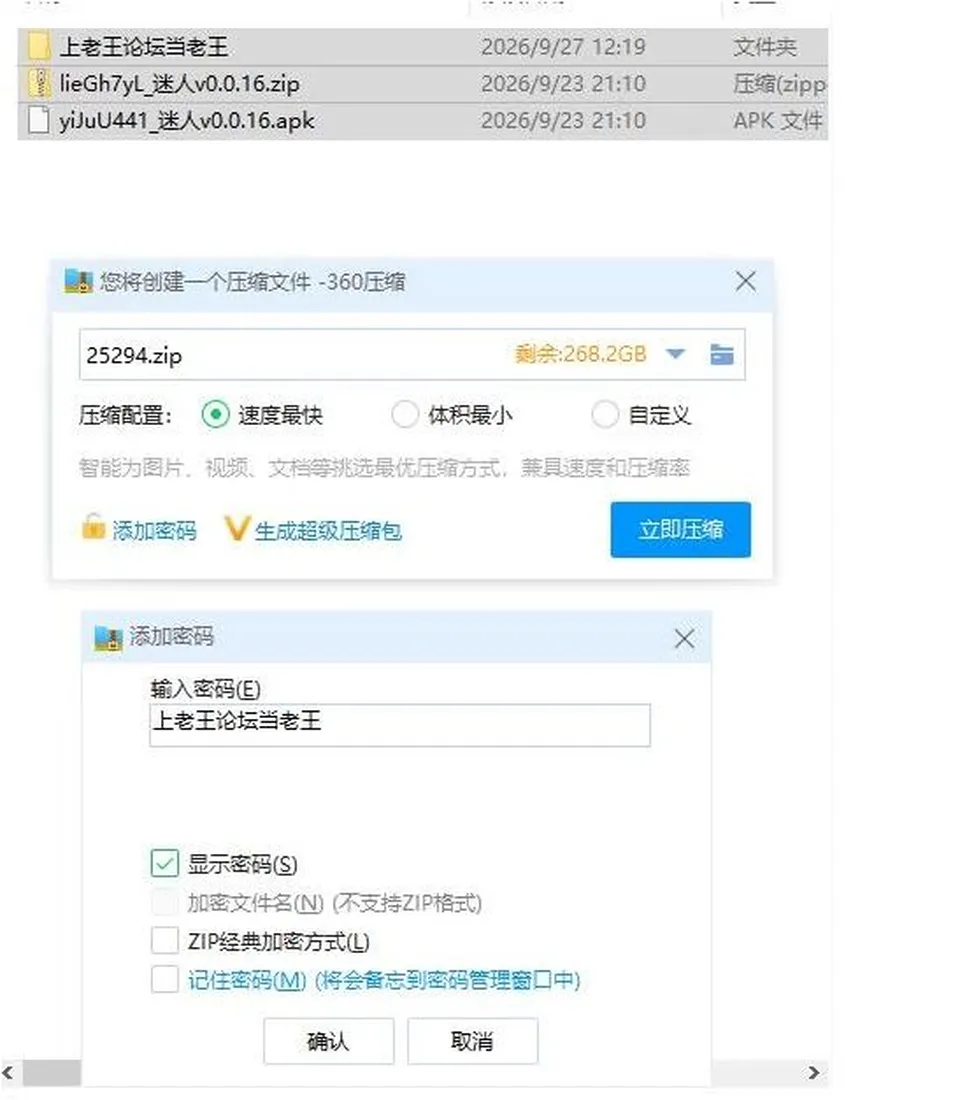Click the 剩余:268.2GB free space text
960x1100 pixels.
(x=580, y=354)
